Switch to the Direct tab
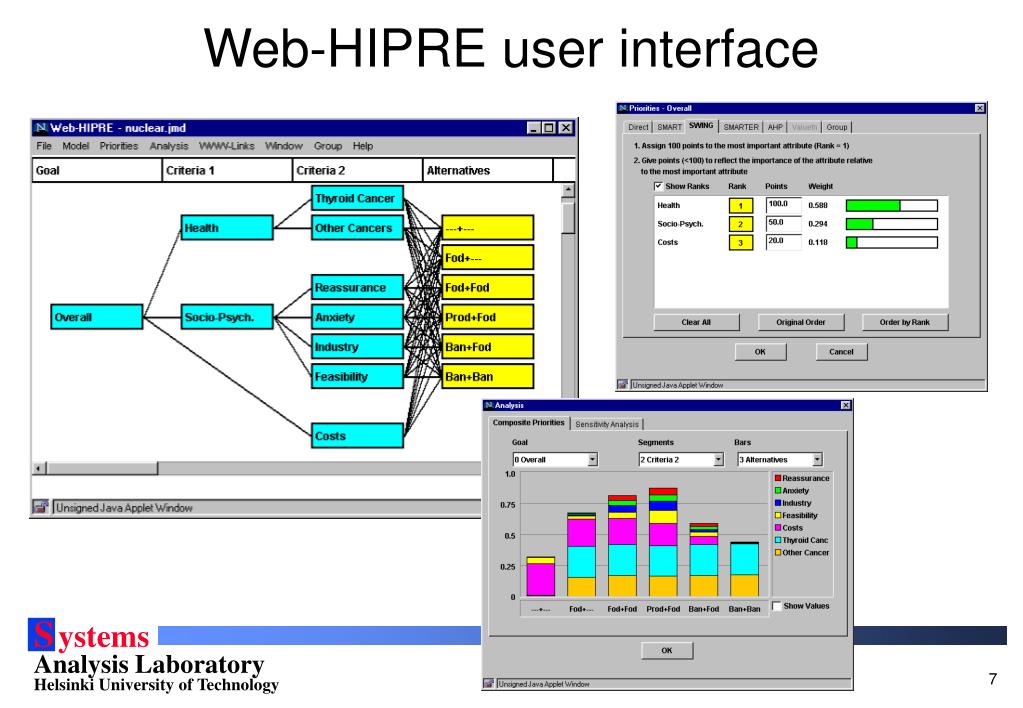 638,127
